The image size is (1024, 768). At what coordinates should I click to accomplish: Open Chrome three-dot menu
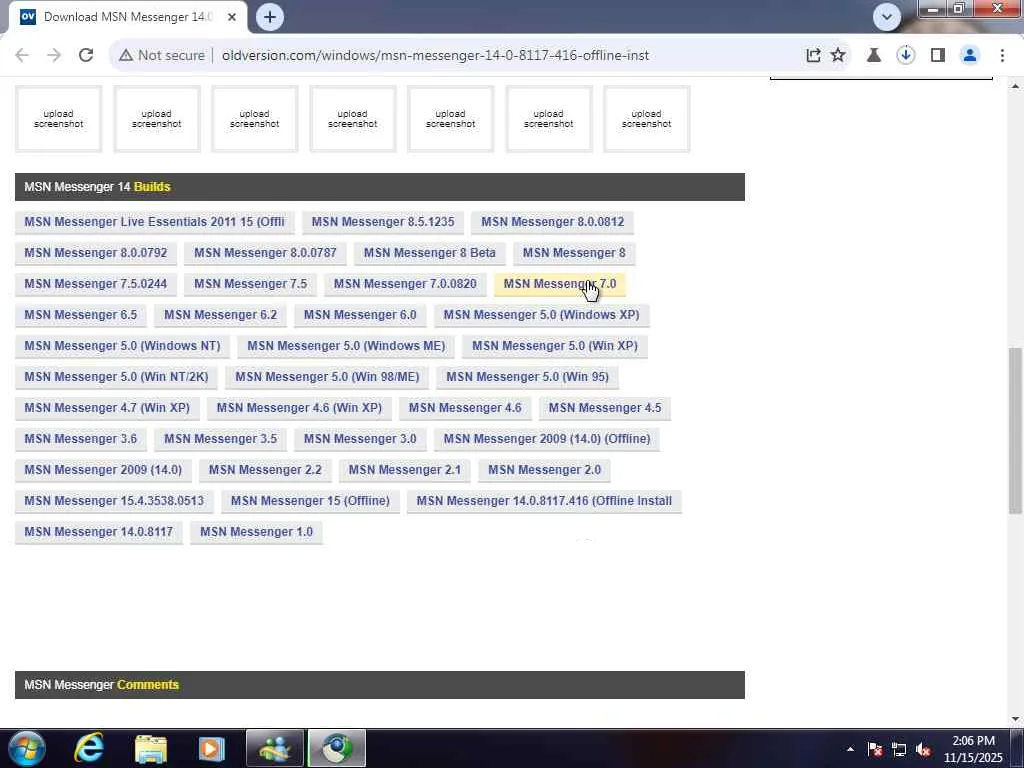1002,56
